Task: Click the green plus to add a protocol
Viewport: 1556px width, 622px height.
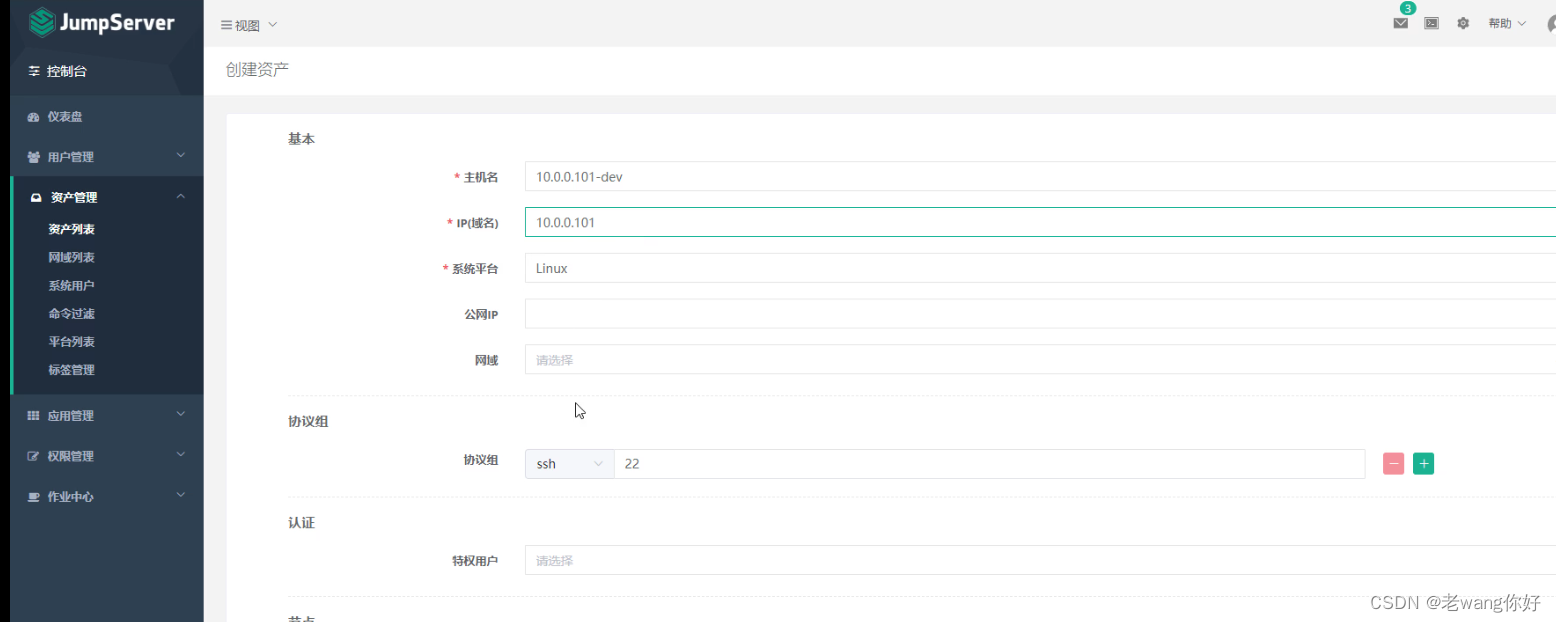Action: [x=1423, y=463]
